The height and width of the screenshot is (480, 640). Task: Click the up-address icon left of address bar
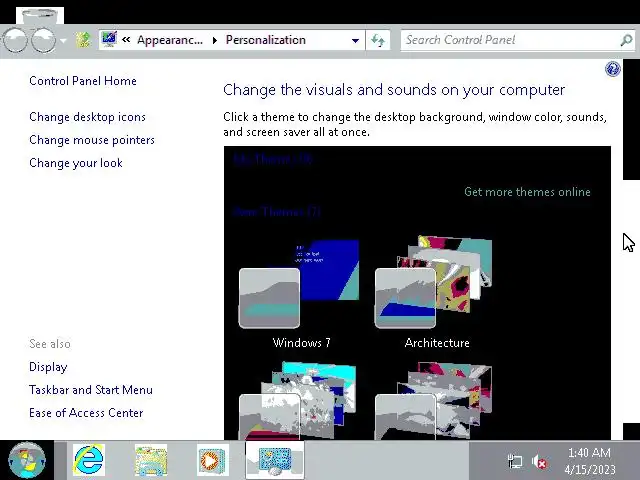(83, 40)
